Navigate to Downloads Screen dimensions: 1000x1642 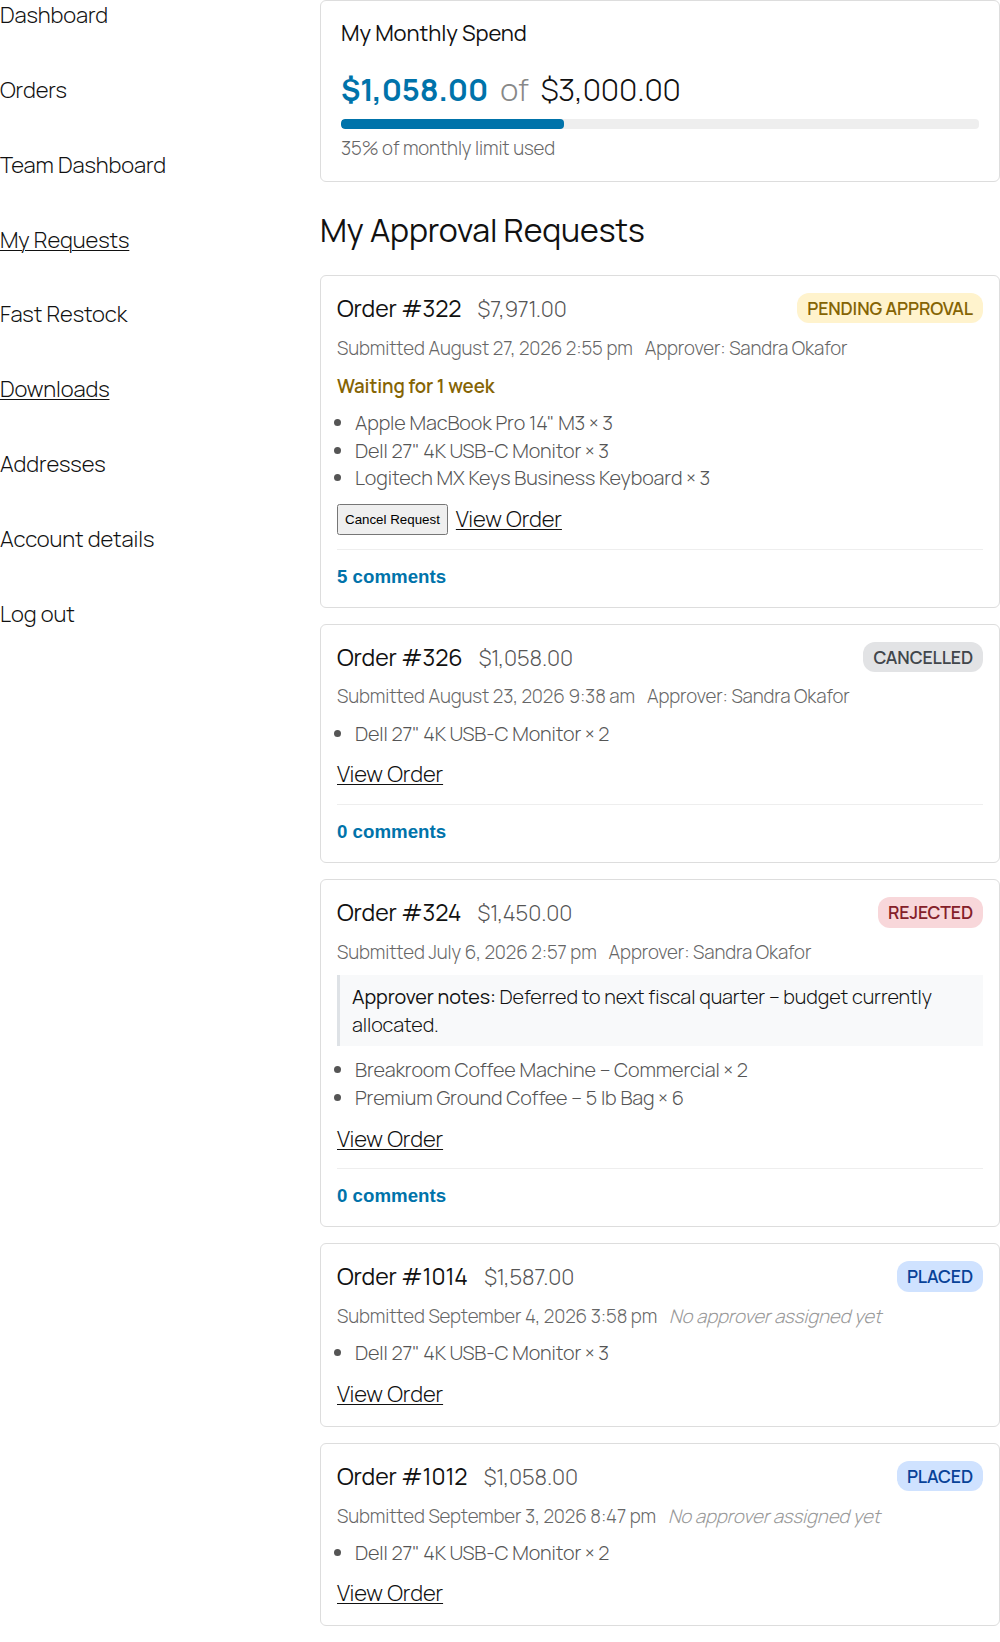tap(55, 389)
